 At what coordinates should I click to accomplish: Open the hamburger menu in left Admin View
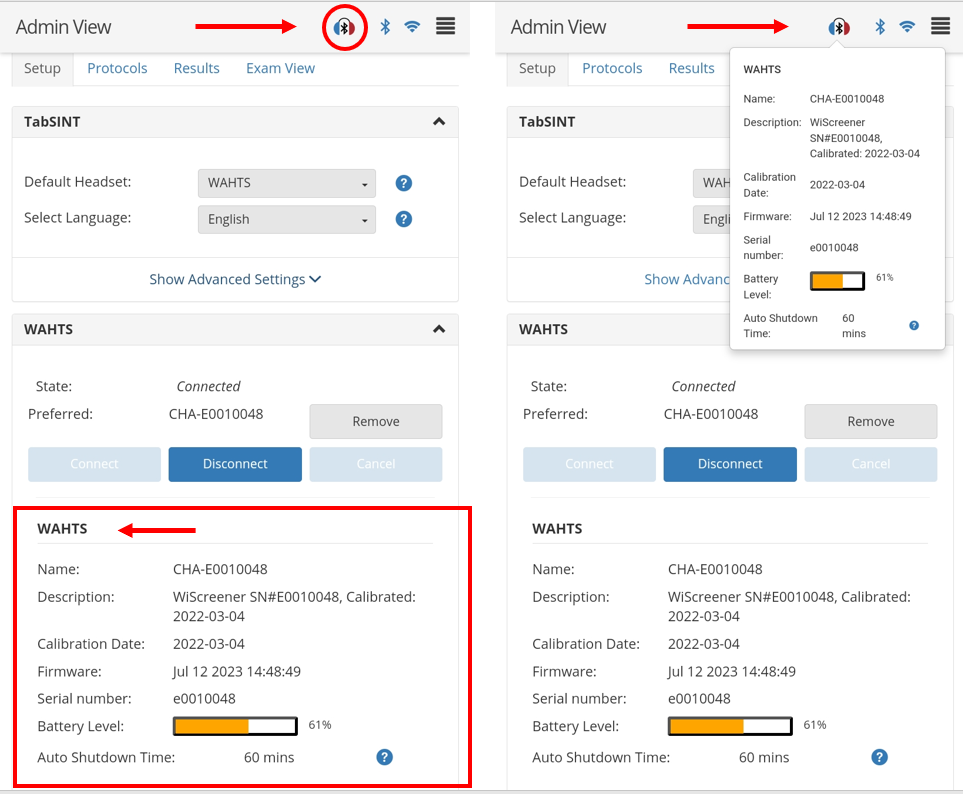click(445, 27)
